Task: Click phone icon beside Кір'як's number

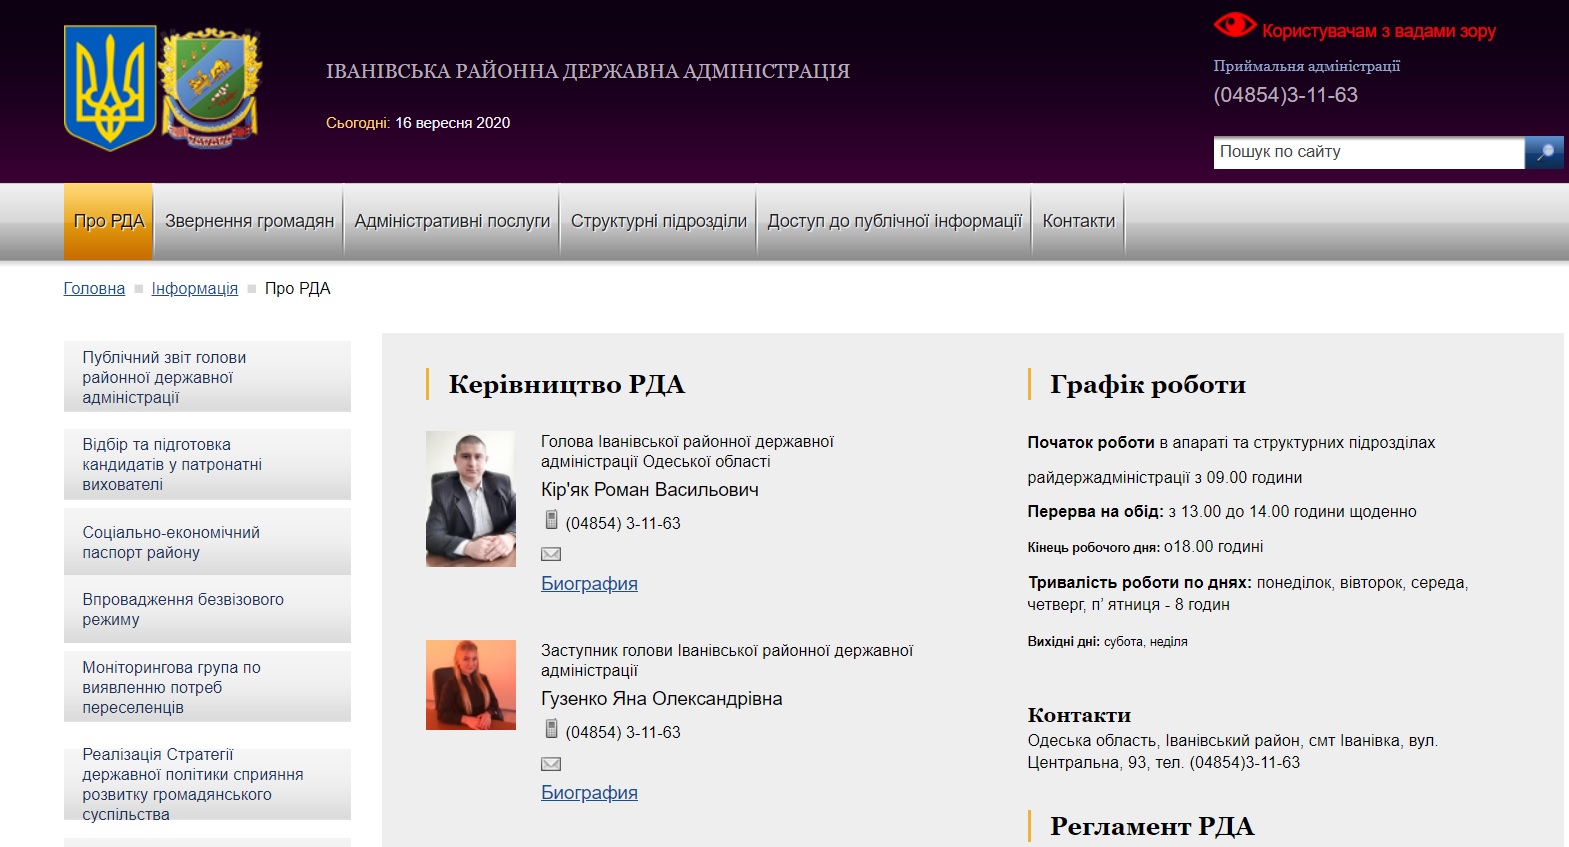Action: pyautogui.click(x=551, y=520)
